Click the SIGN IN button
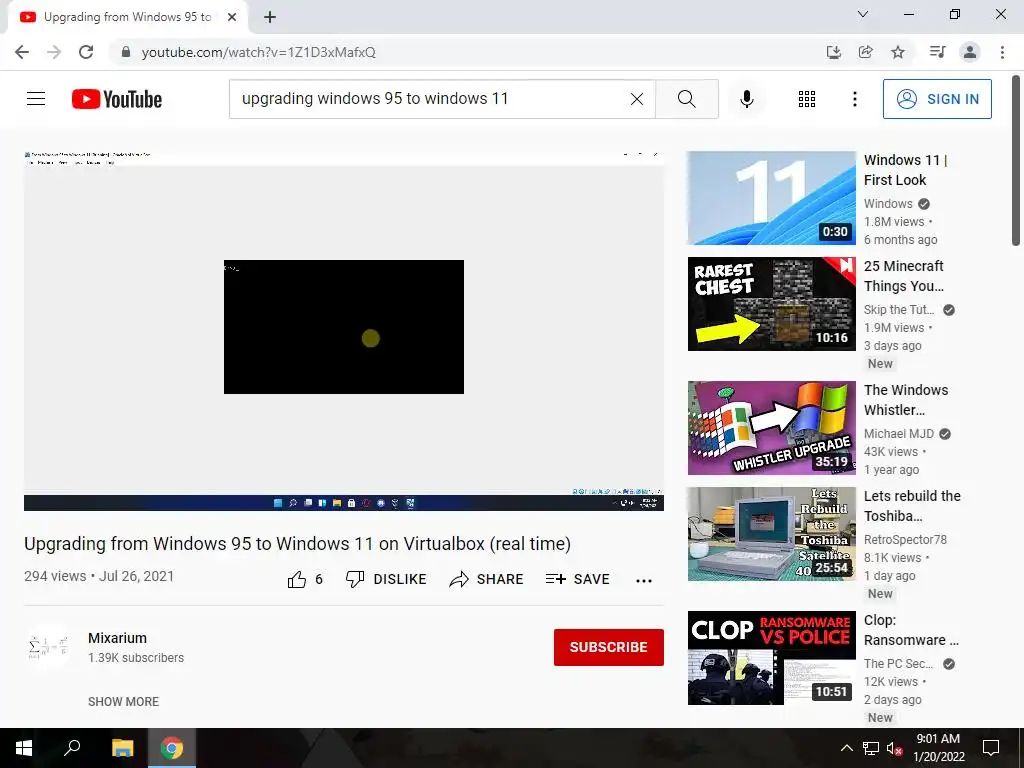The image size is (1024, 768). (937, 99)
